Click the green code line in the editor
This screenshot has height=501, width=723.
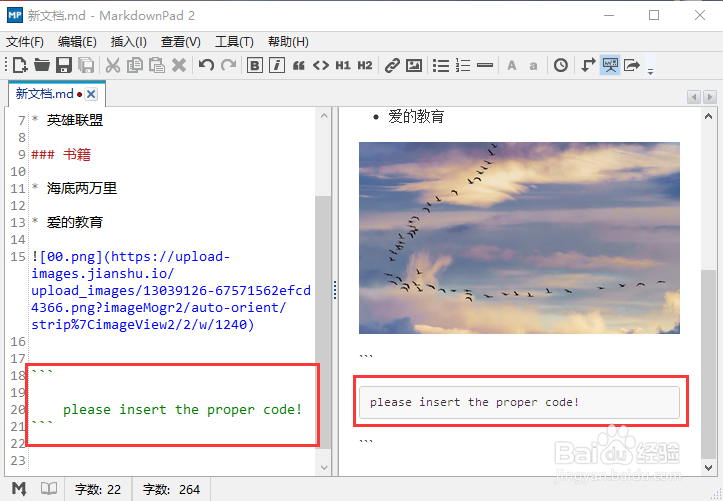point(183,409)
